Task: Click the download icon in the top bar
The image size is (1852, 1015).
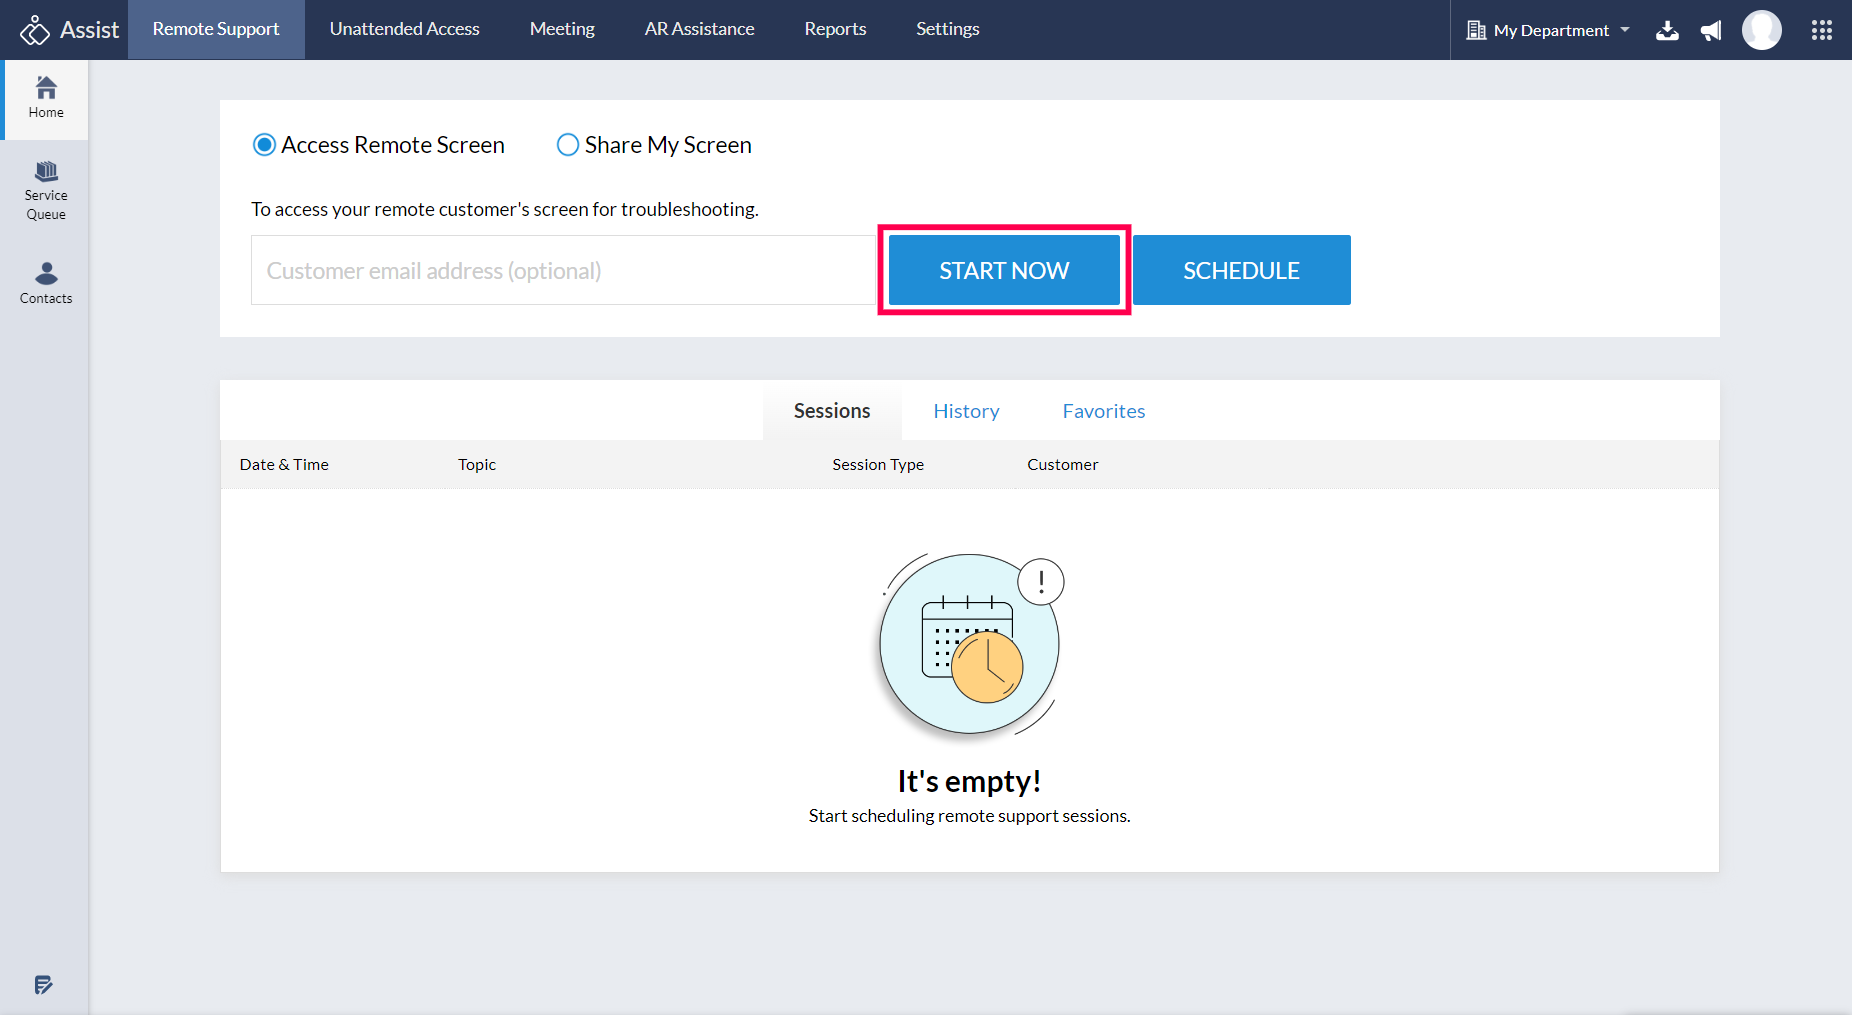Action: 1667,30
